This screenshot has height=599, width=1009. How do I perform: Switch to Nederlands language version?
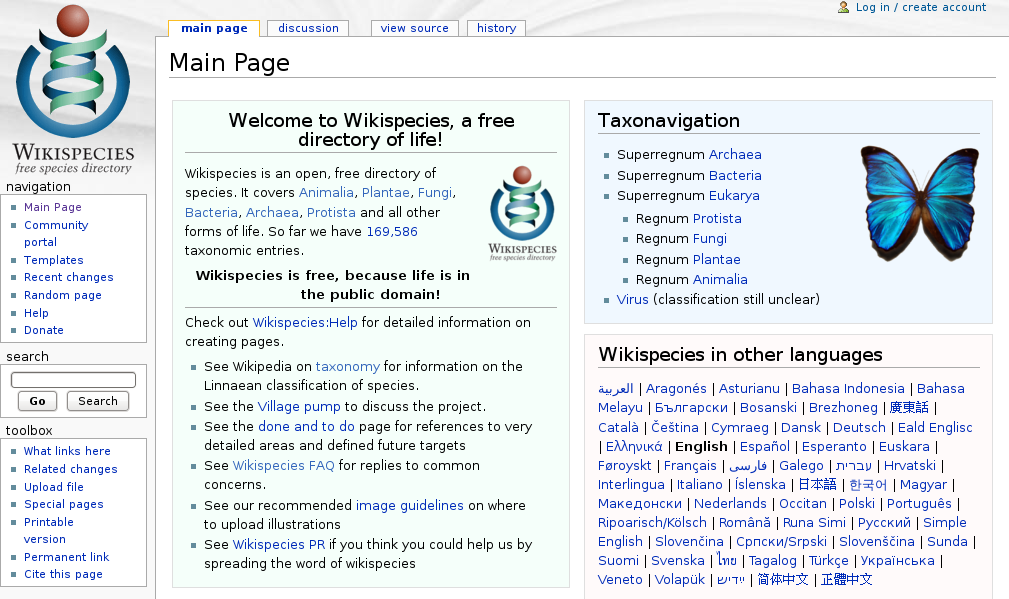pos(730,504)
